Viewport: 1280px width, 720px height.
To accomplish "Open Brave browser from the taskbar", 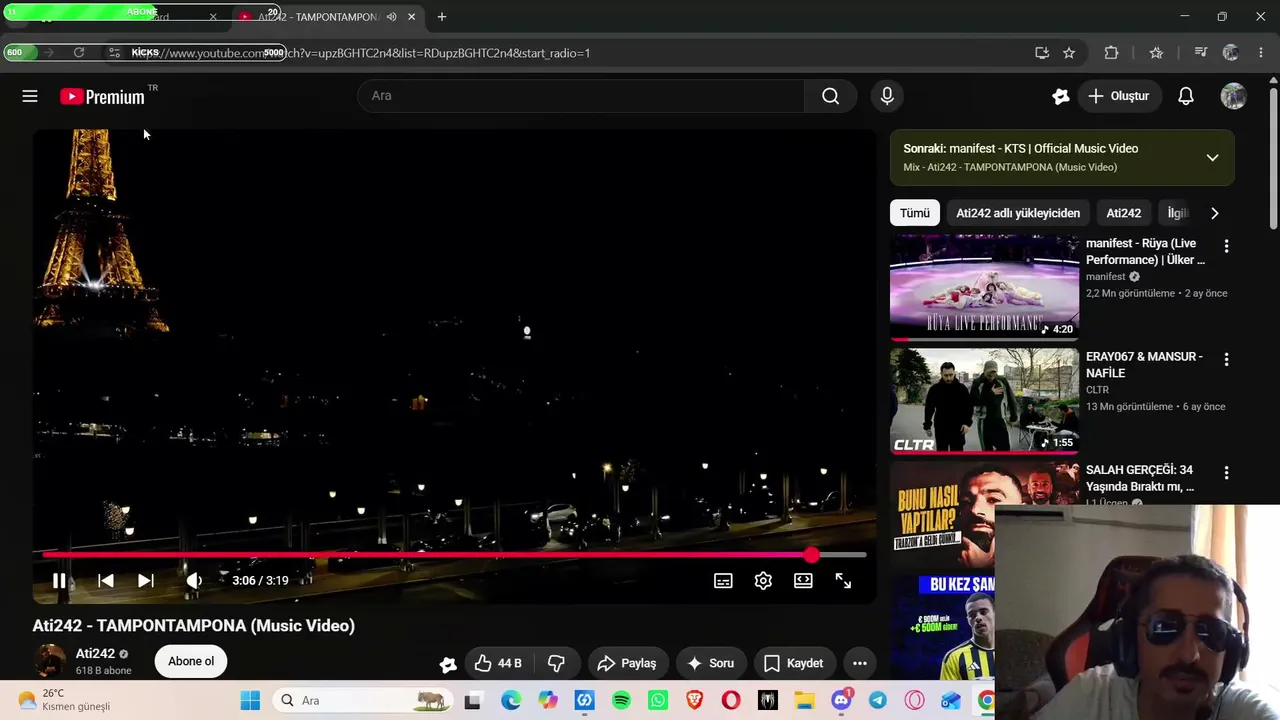I will [694, 700].
